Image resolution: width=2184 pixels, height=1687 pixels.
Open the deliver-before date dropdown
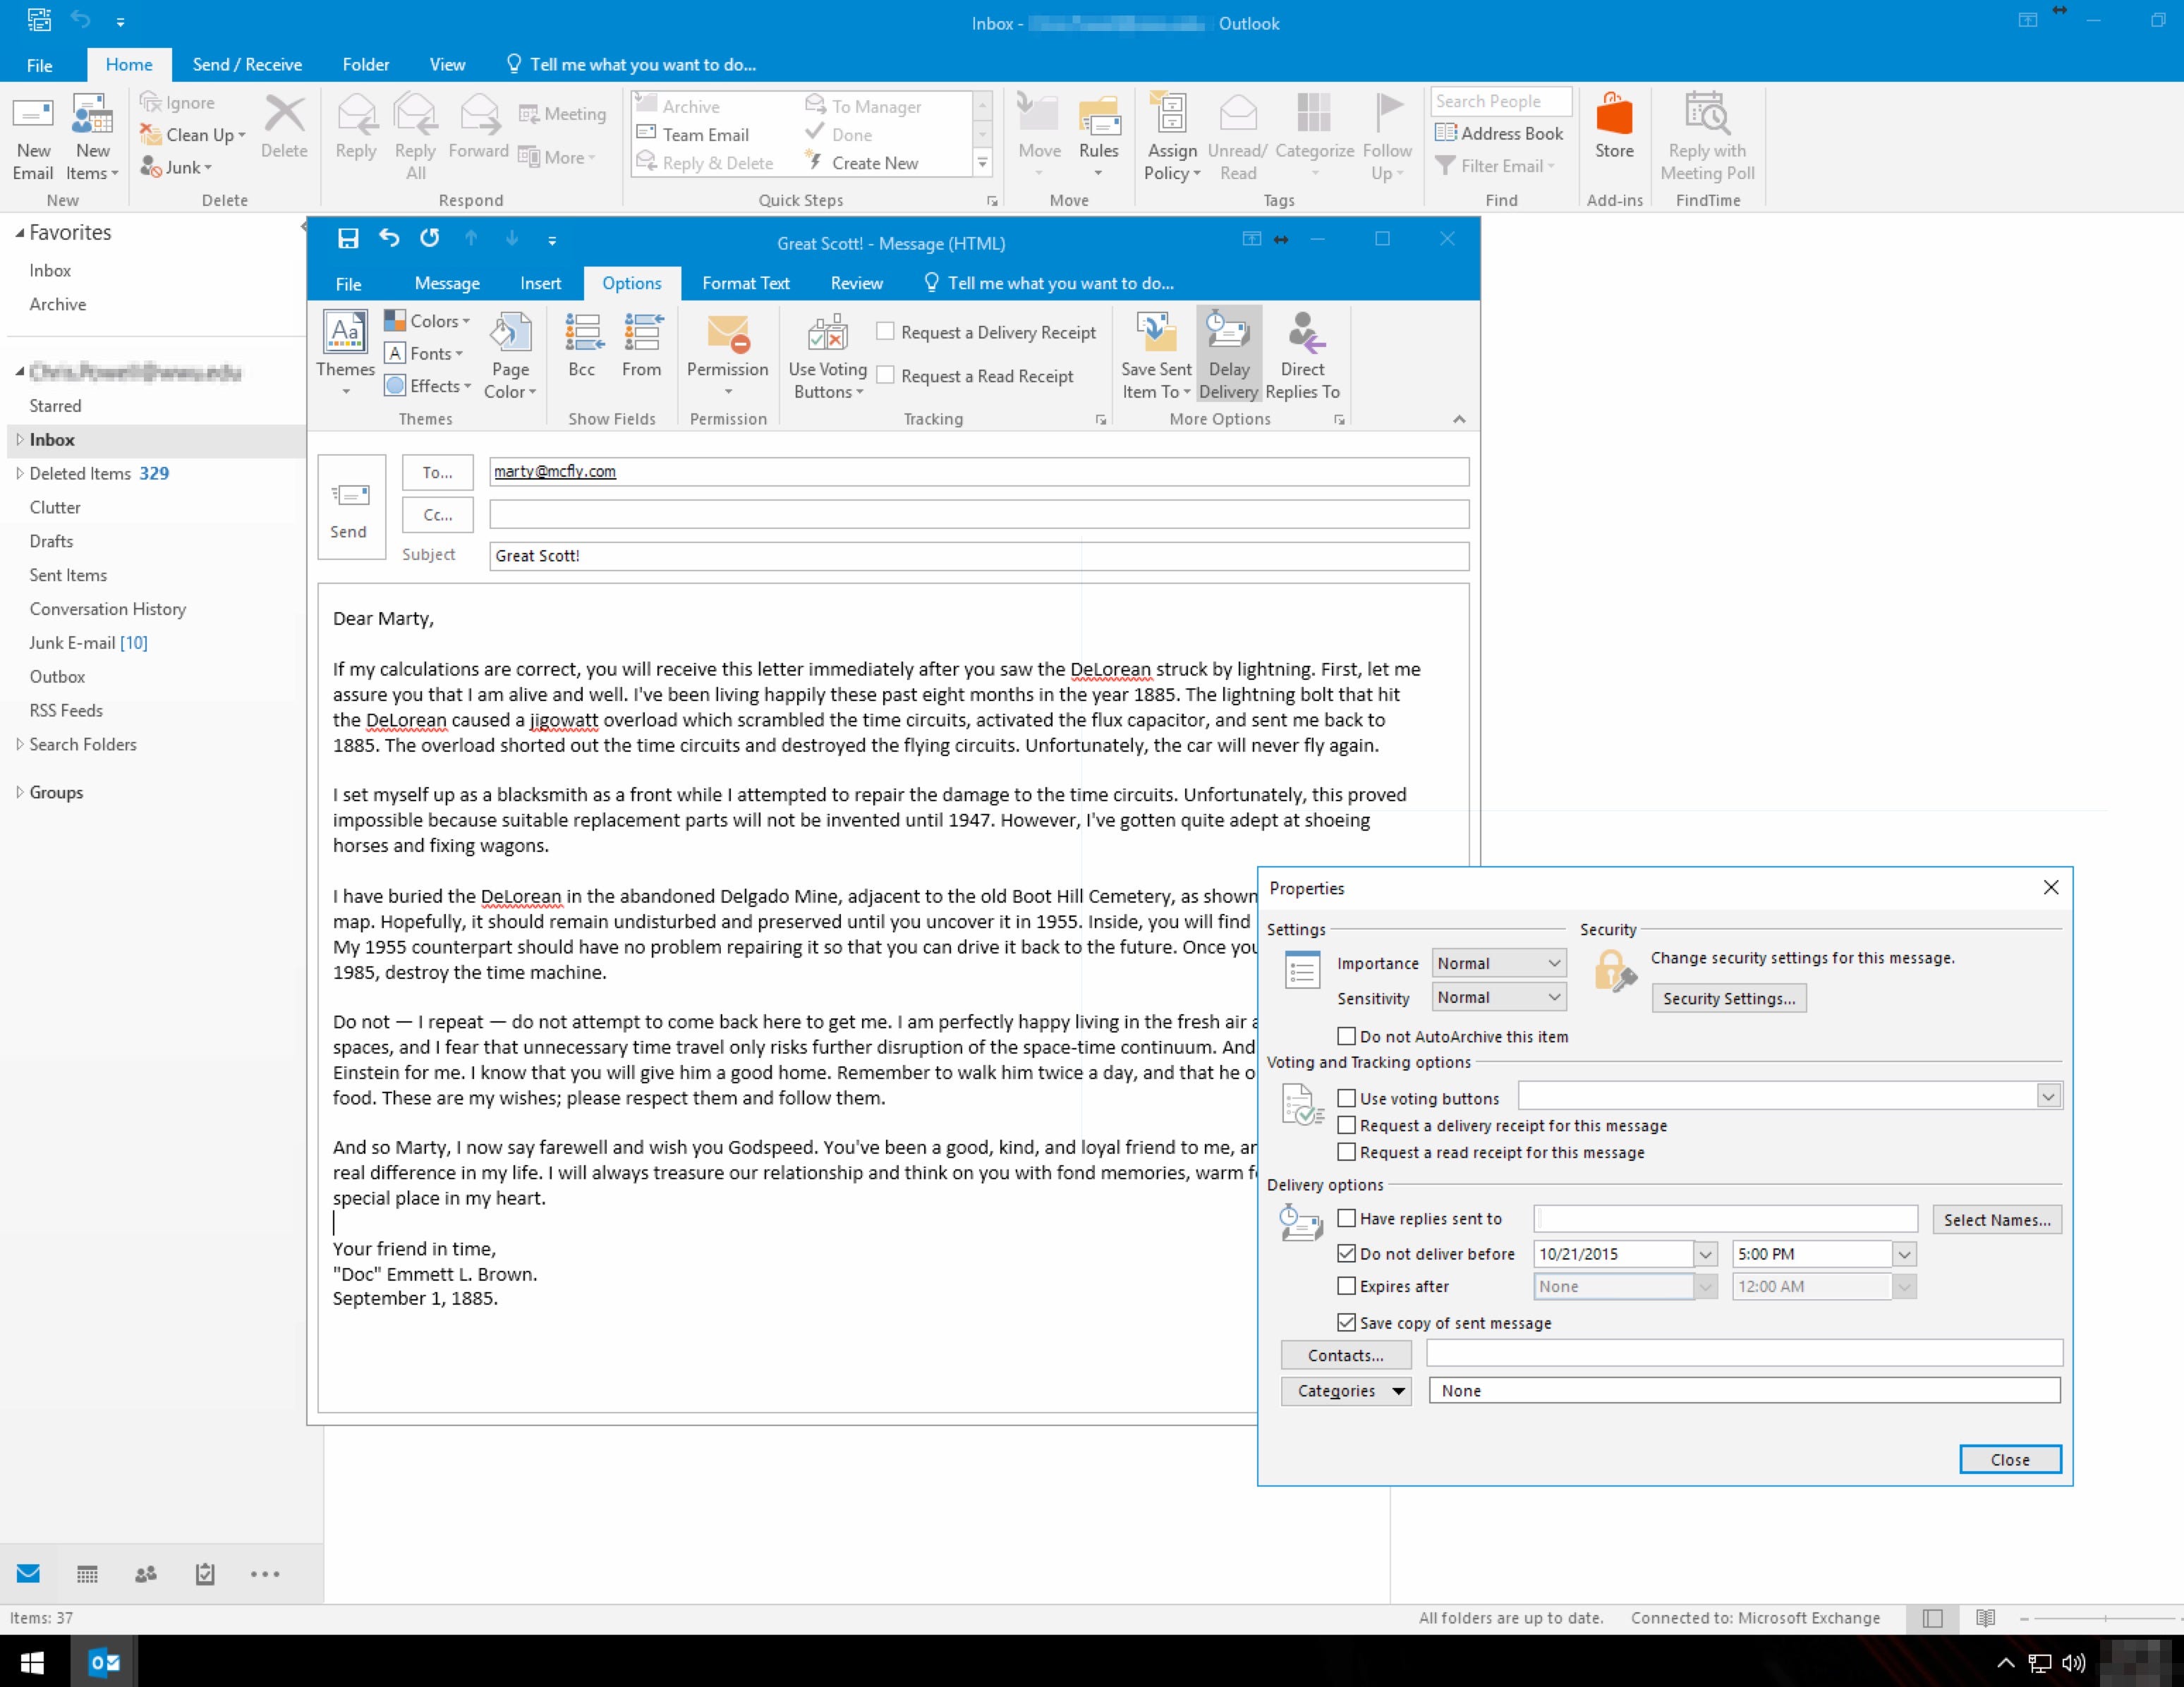coord(1706,1254)
